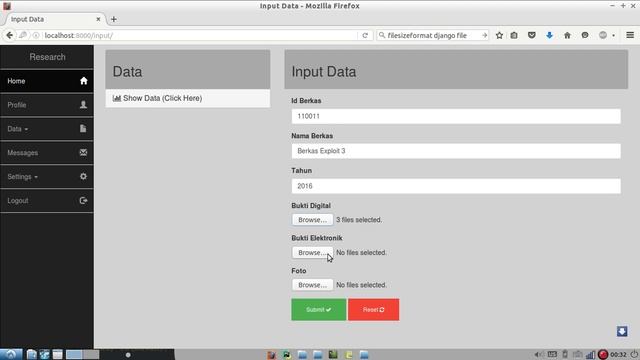Click the power icon in the system tray
The height and width of the screenshot is (360, 640).
(x=634, y=355)
